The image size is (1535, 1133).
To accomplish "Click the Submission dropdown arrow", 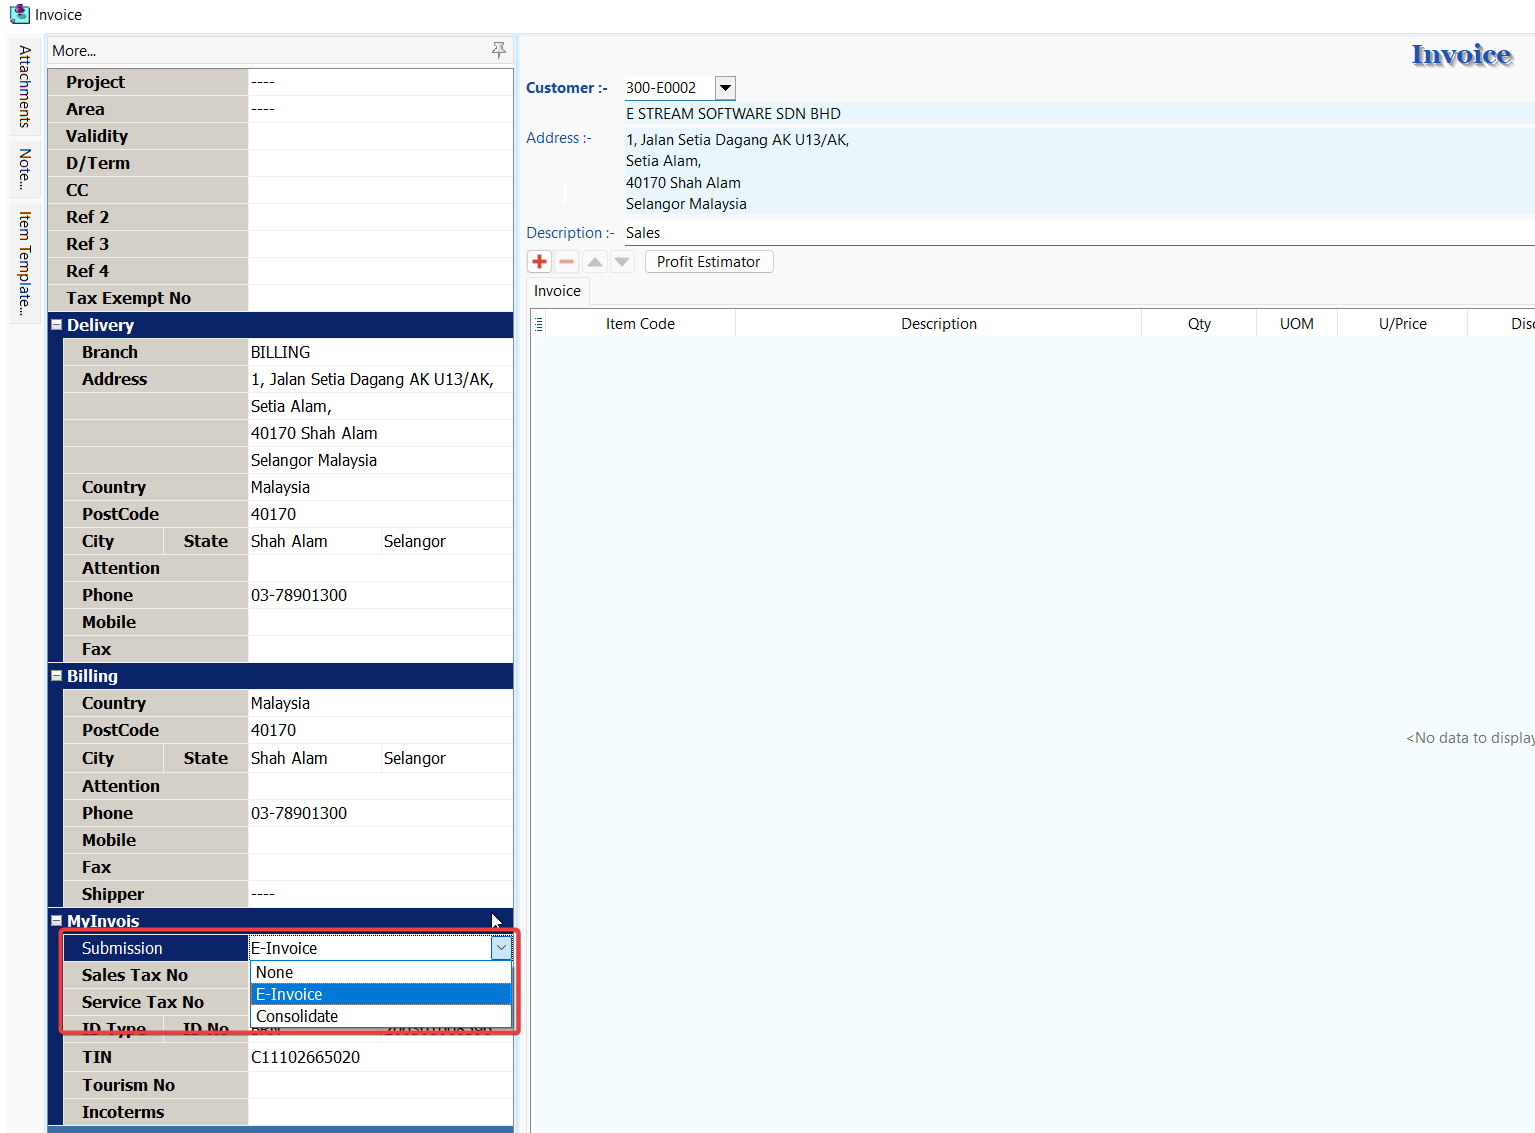I will (501, 948).
